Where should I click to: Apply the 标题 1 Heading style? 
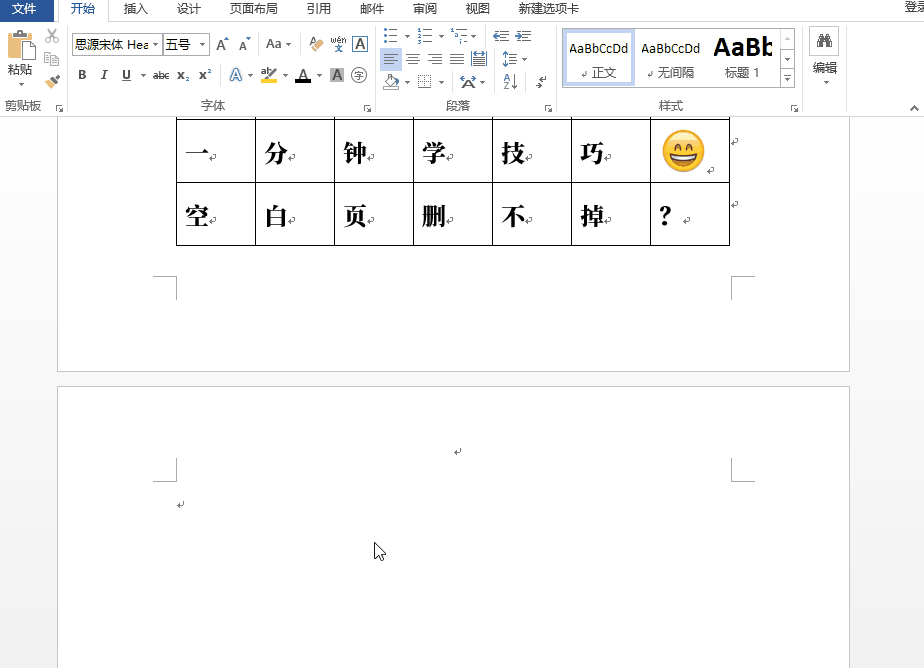pyautogui.click(x=742, y=58)
